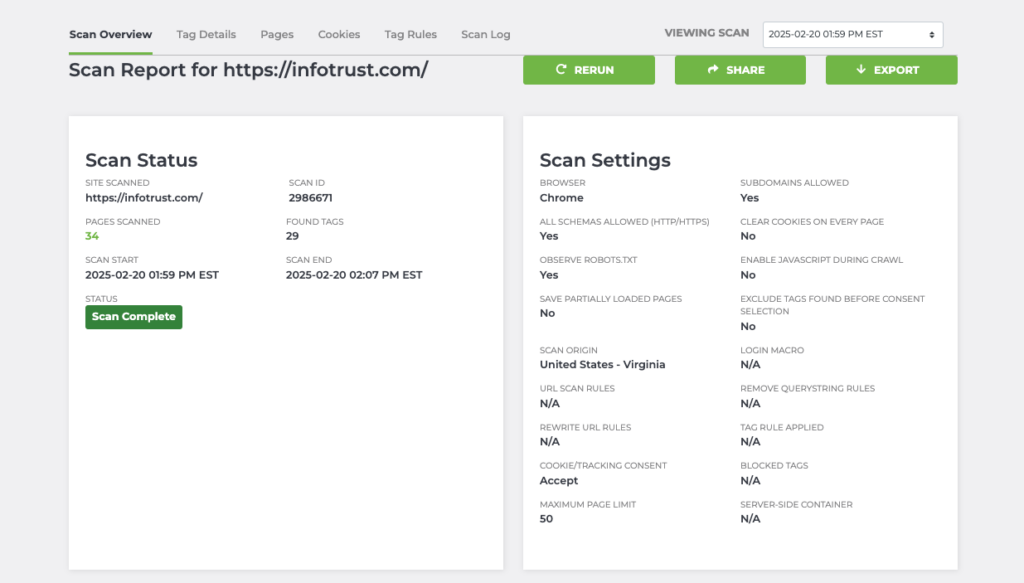Select the Tag Rules tab
The height and width of the screenshot is (583, 1024).
pos(410,34)
